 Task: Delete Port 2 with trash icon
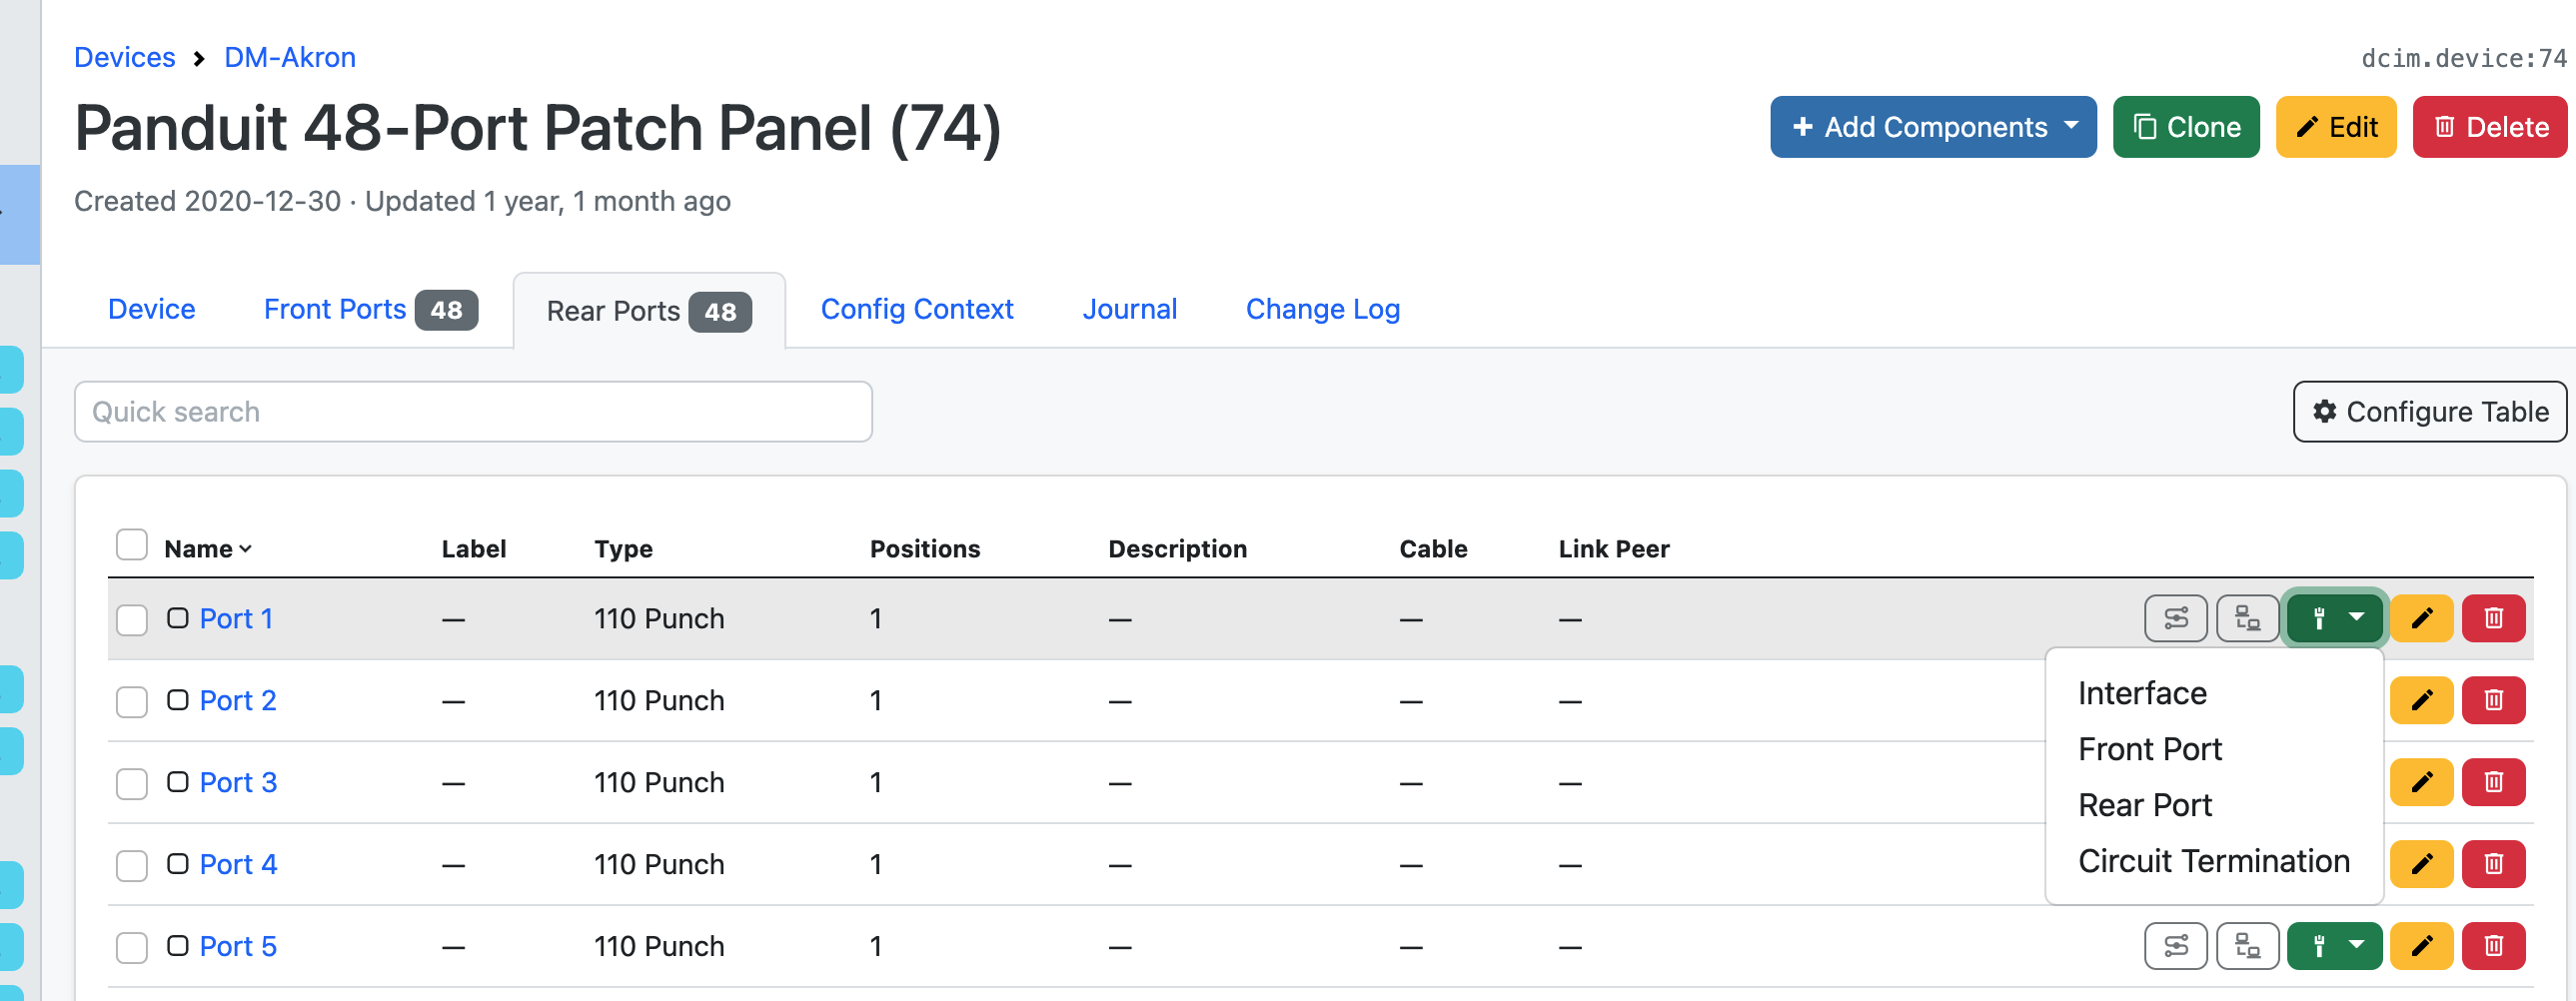[2493, 701]
